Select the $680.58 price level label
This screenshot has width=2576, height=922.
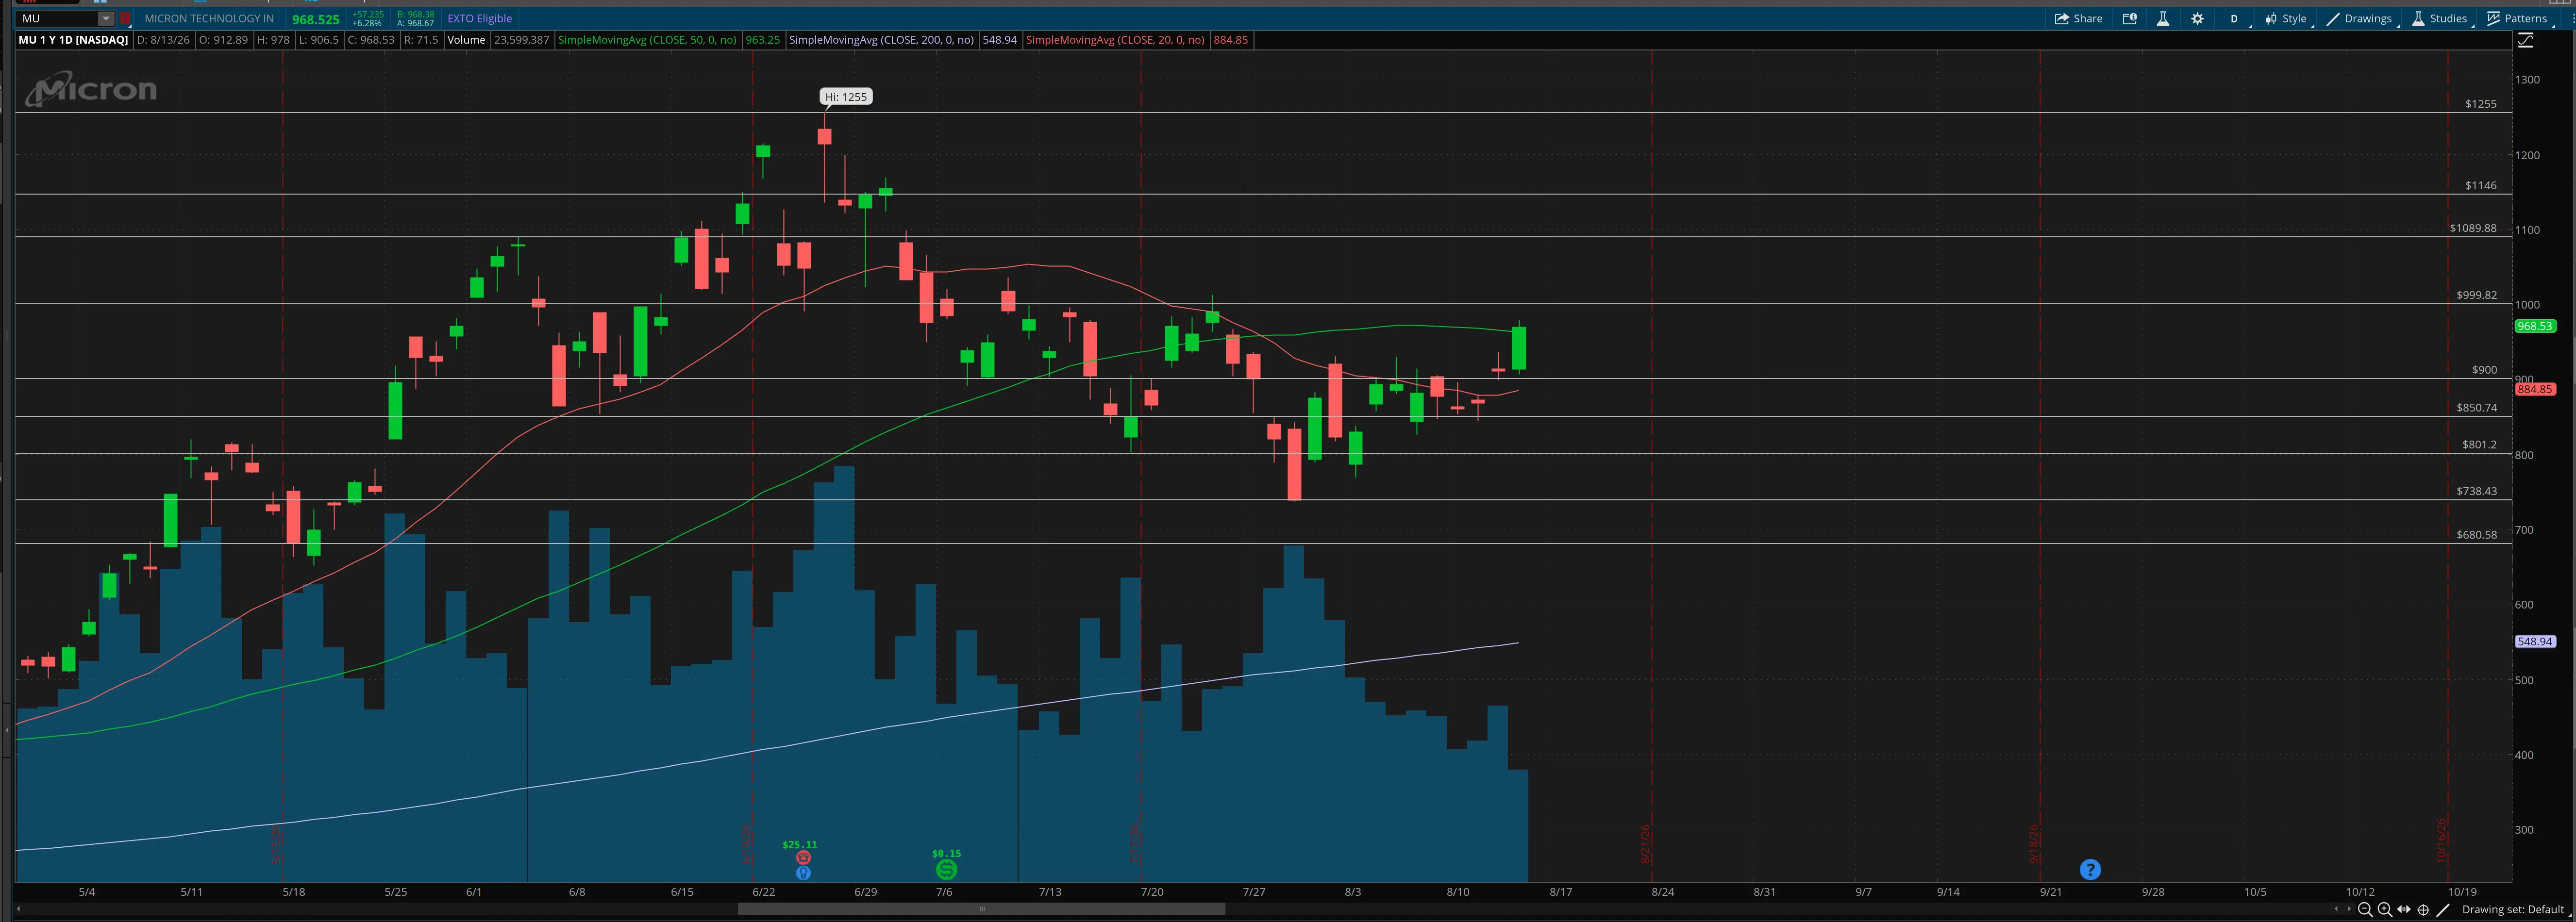(2477, 535)
